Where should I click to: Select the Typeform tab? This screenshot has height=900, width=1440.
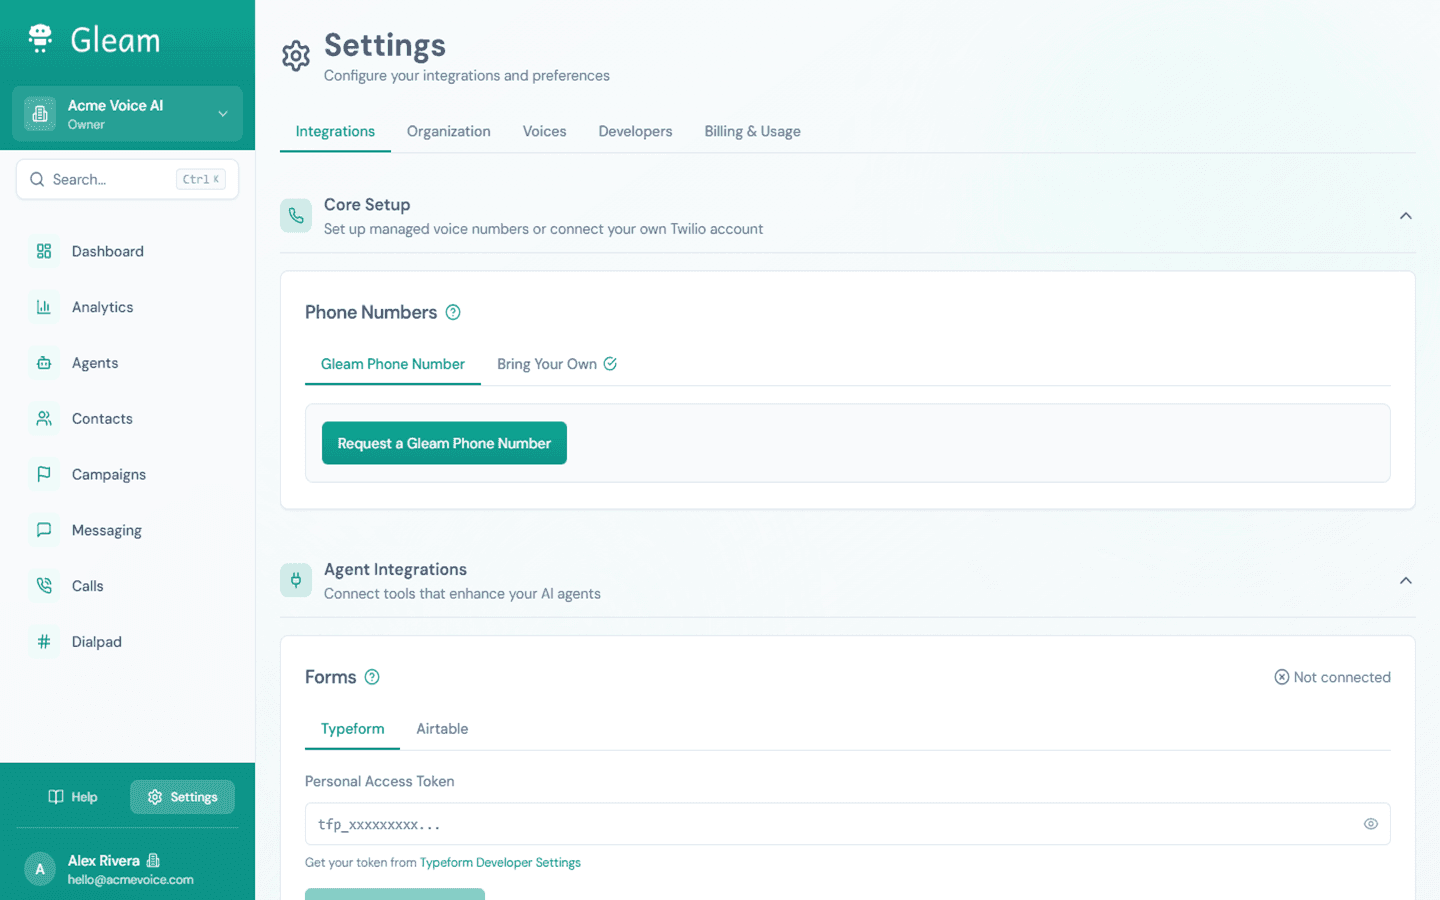tap(352, 729)
